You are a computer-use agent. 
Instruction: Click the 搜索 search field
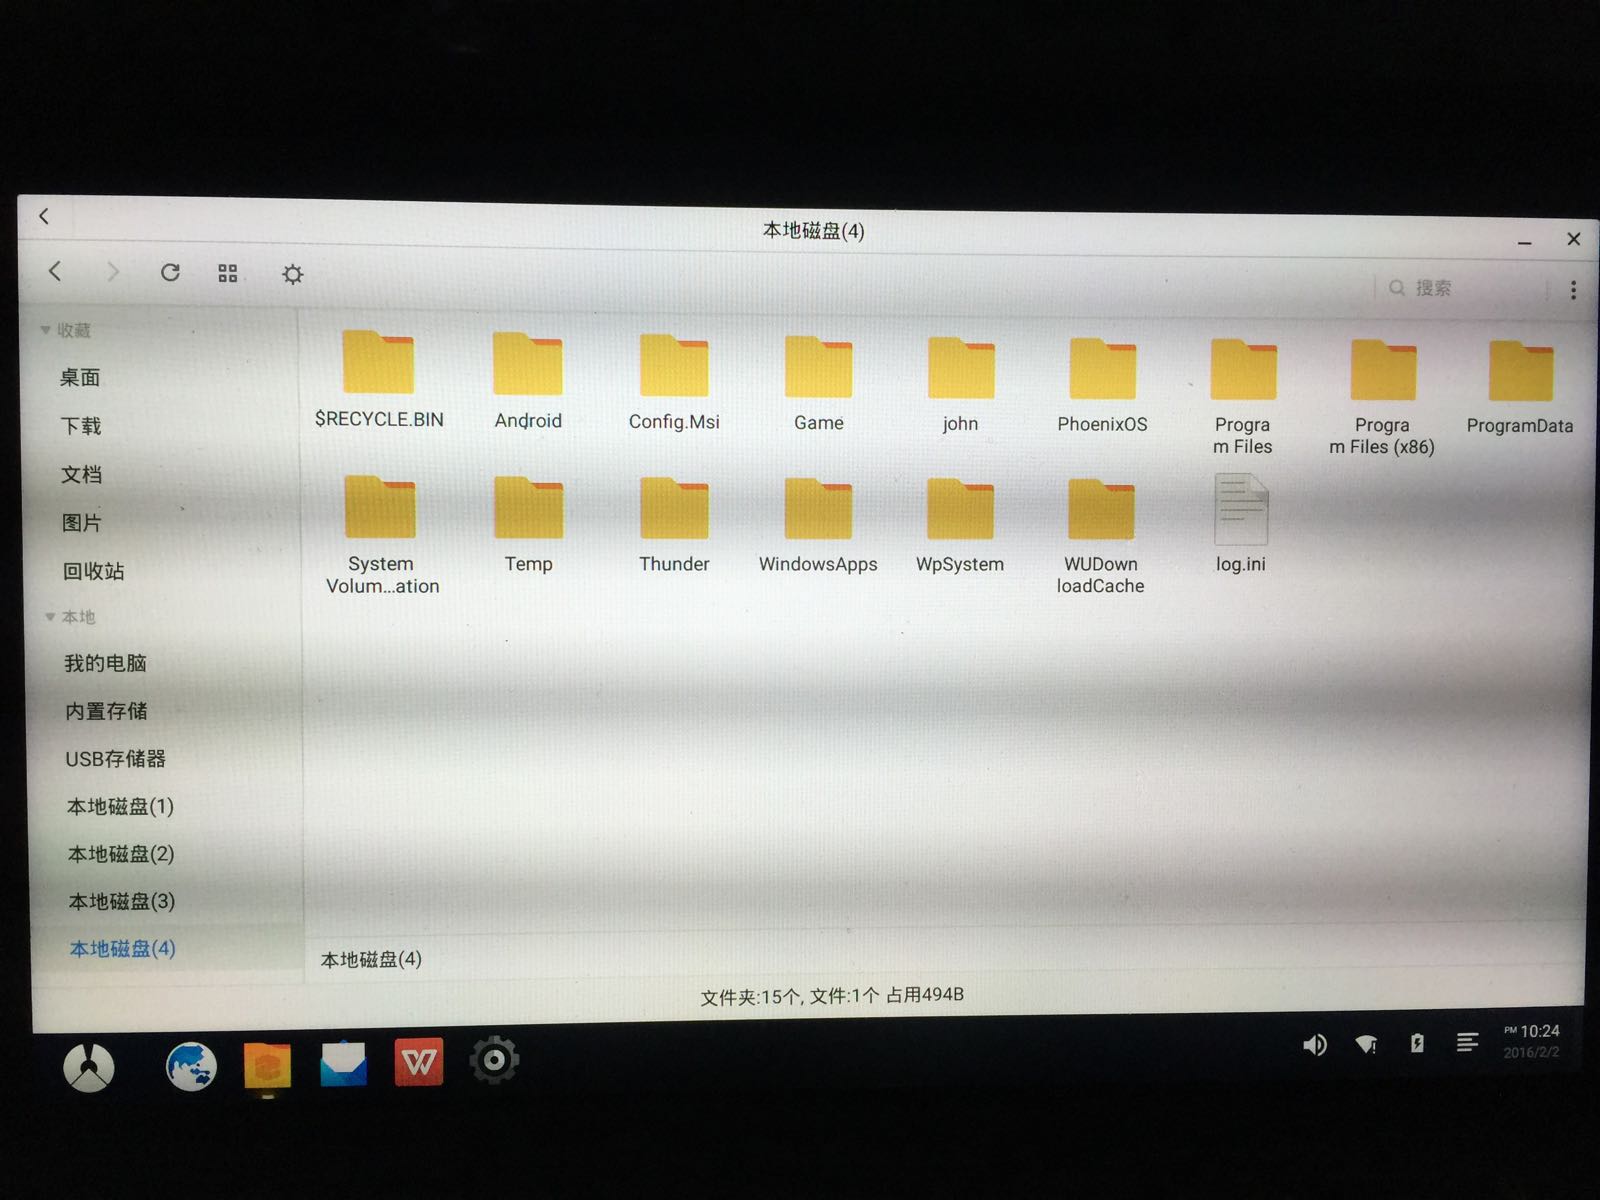pos(1465,288)
